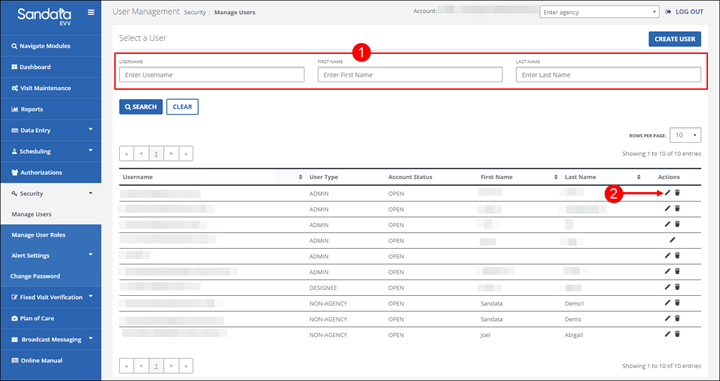The width and height of the screenshot is (720, 381).
Task: Click the trash icon for Sandata Demo user
Action: (677, 319)
